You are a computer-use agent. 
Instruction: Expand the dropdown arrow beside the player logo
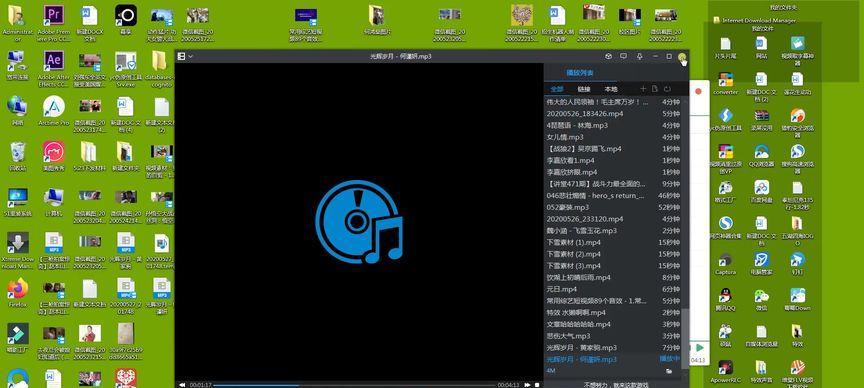[190, 56]
